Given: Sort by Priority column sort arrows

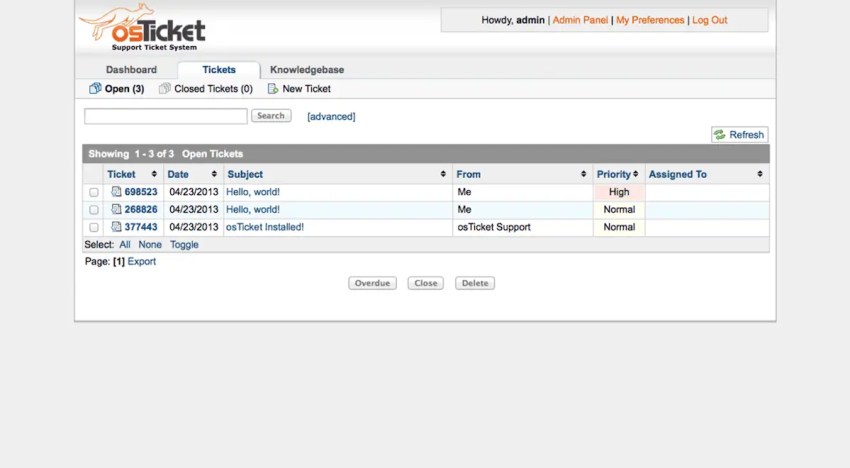Looking at the screenshot, I should (x=635, y=174).
